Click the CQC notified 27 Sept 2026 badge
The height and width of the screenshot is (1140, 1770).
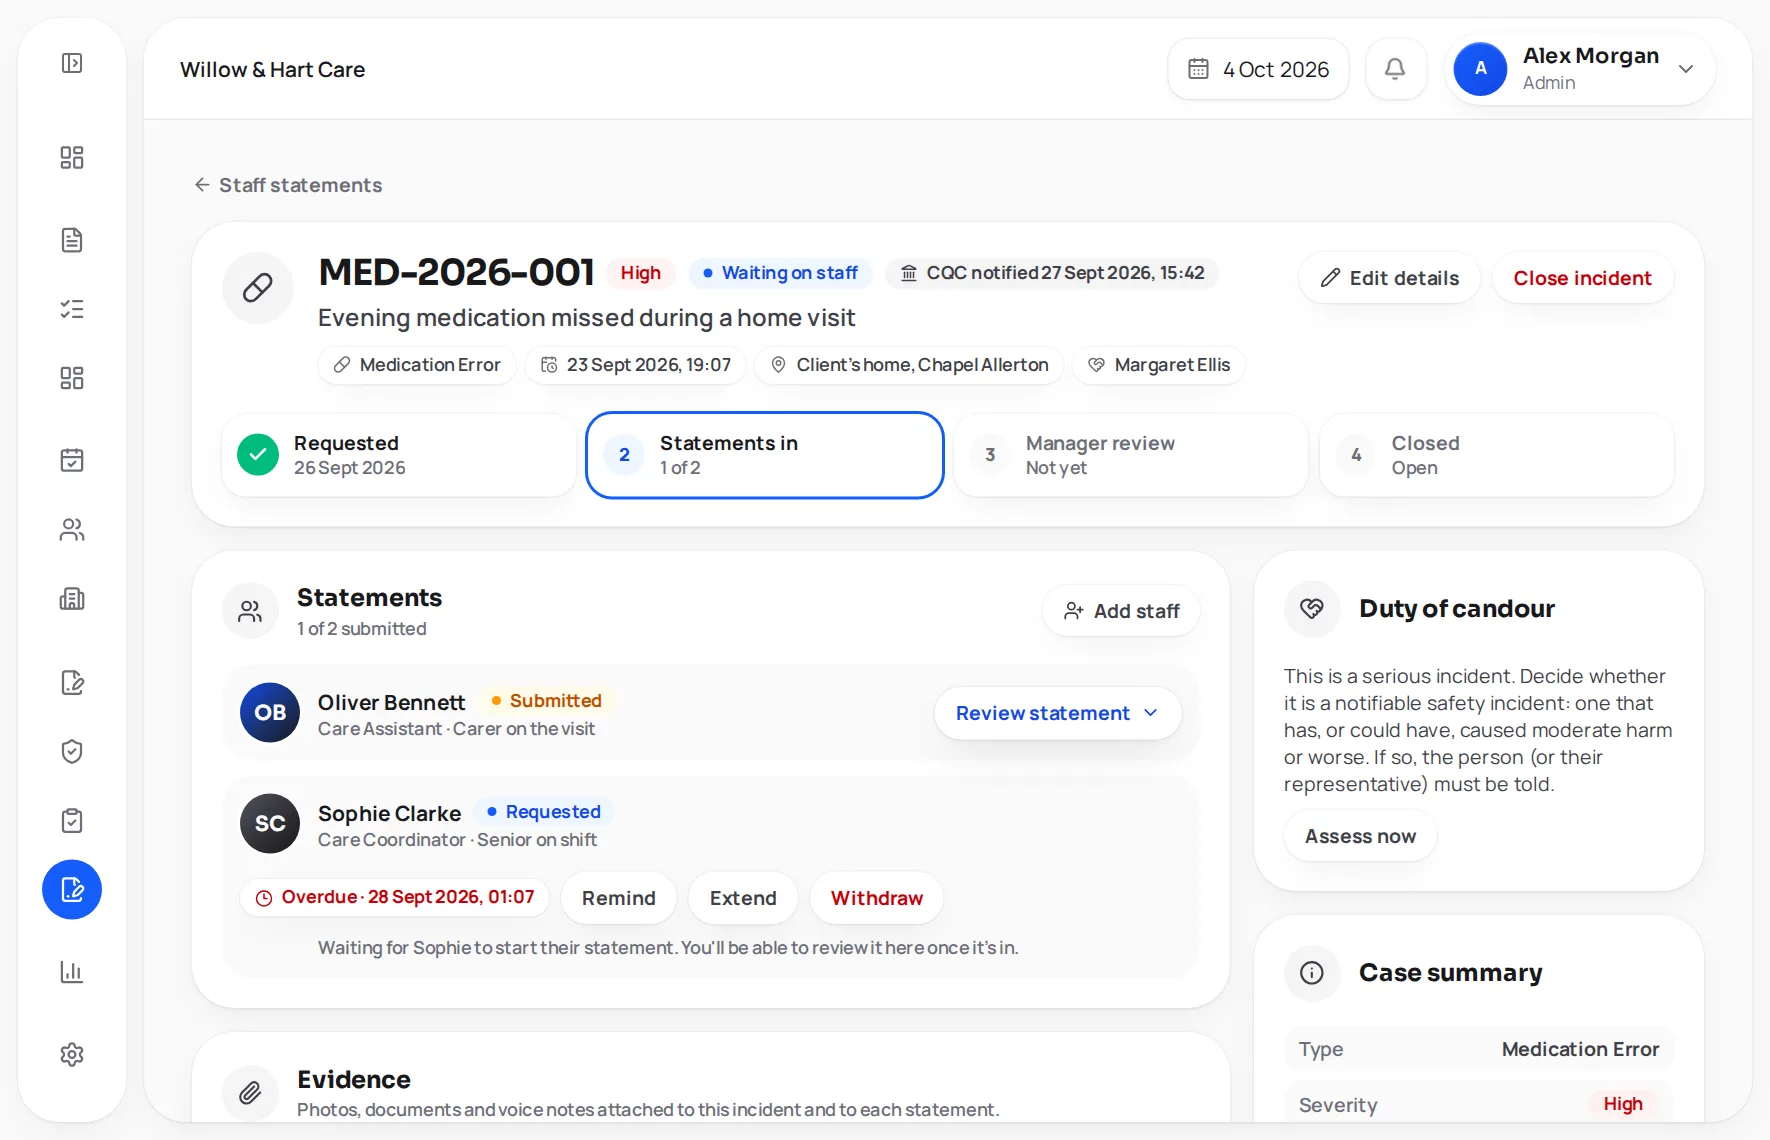tap(1052, 273)
